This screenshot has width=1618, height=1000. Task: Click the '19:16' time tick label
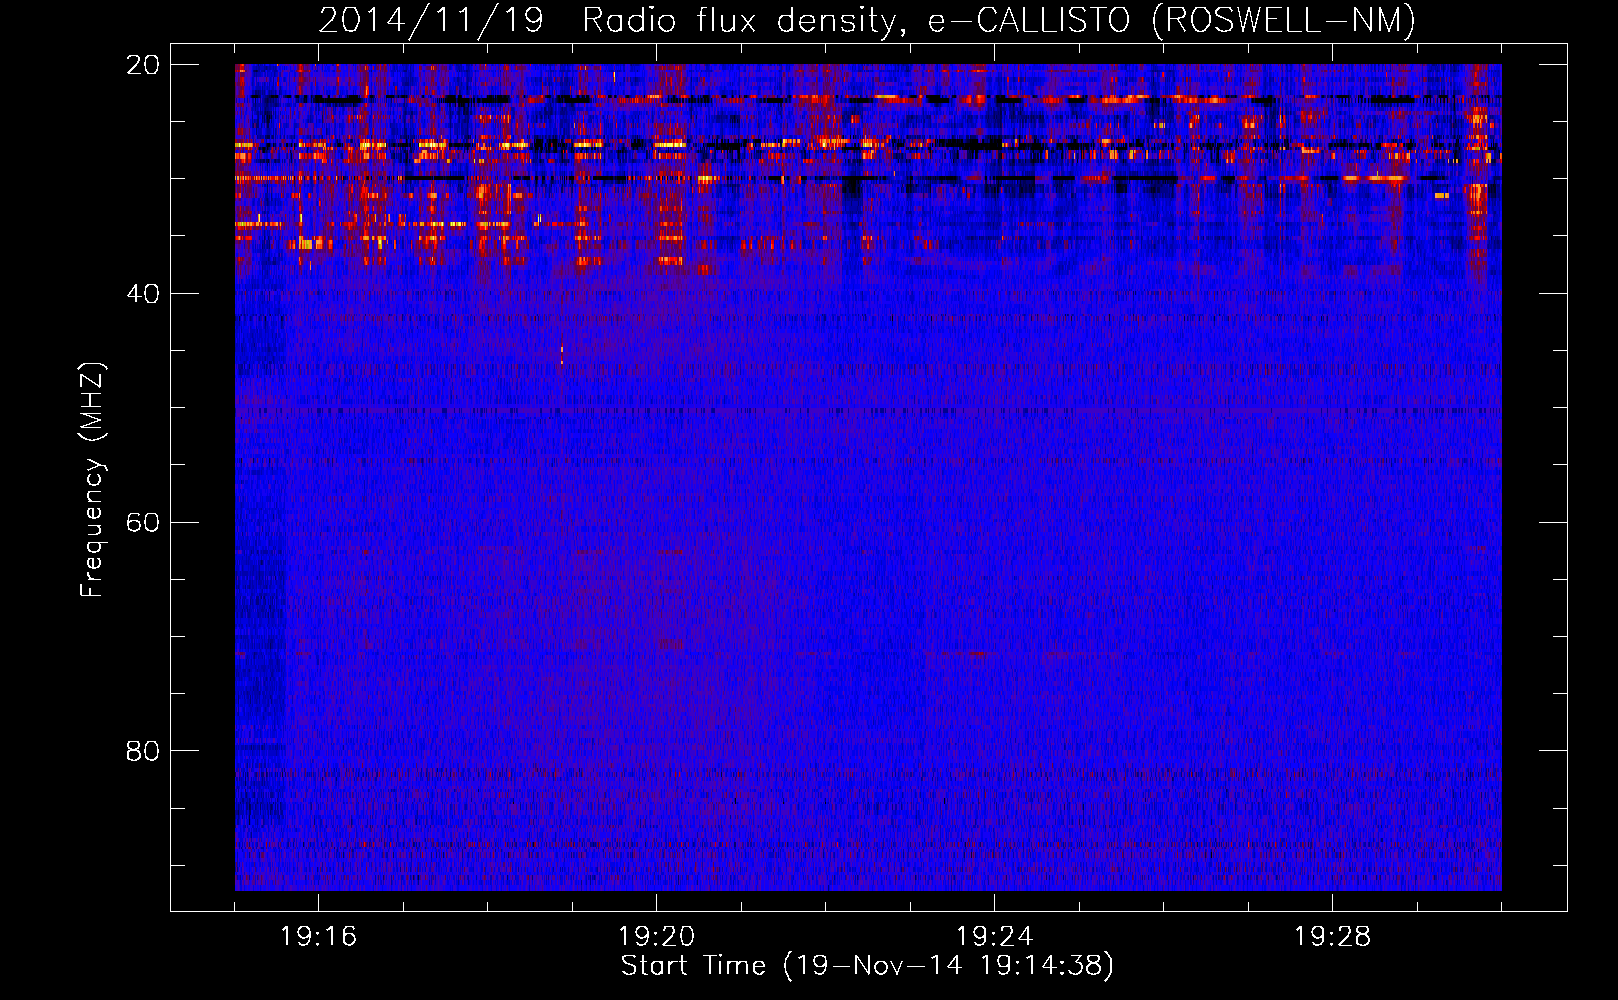[318, 937]
